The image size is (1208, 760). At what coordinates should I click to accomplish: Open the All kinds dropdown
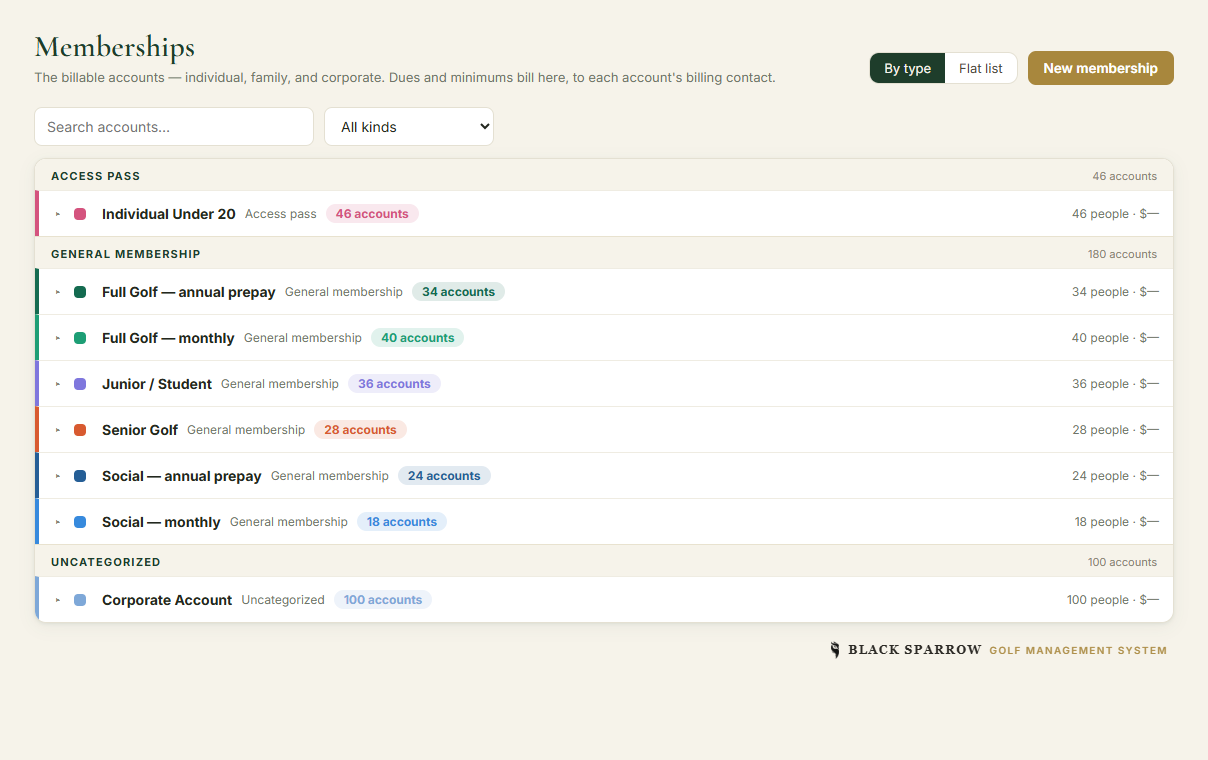coord(409,127)
